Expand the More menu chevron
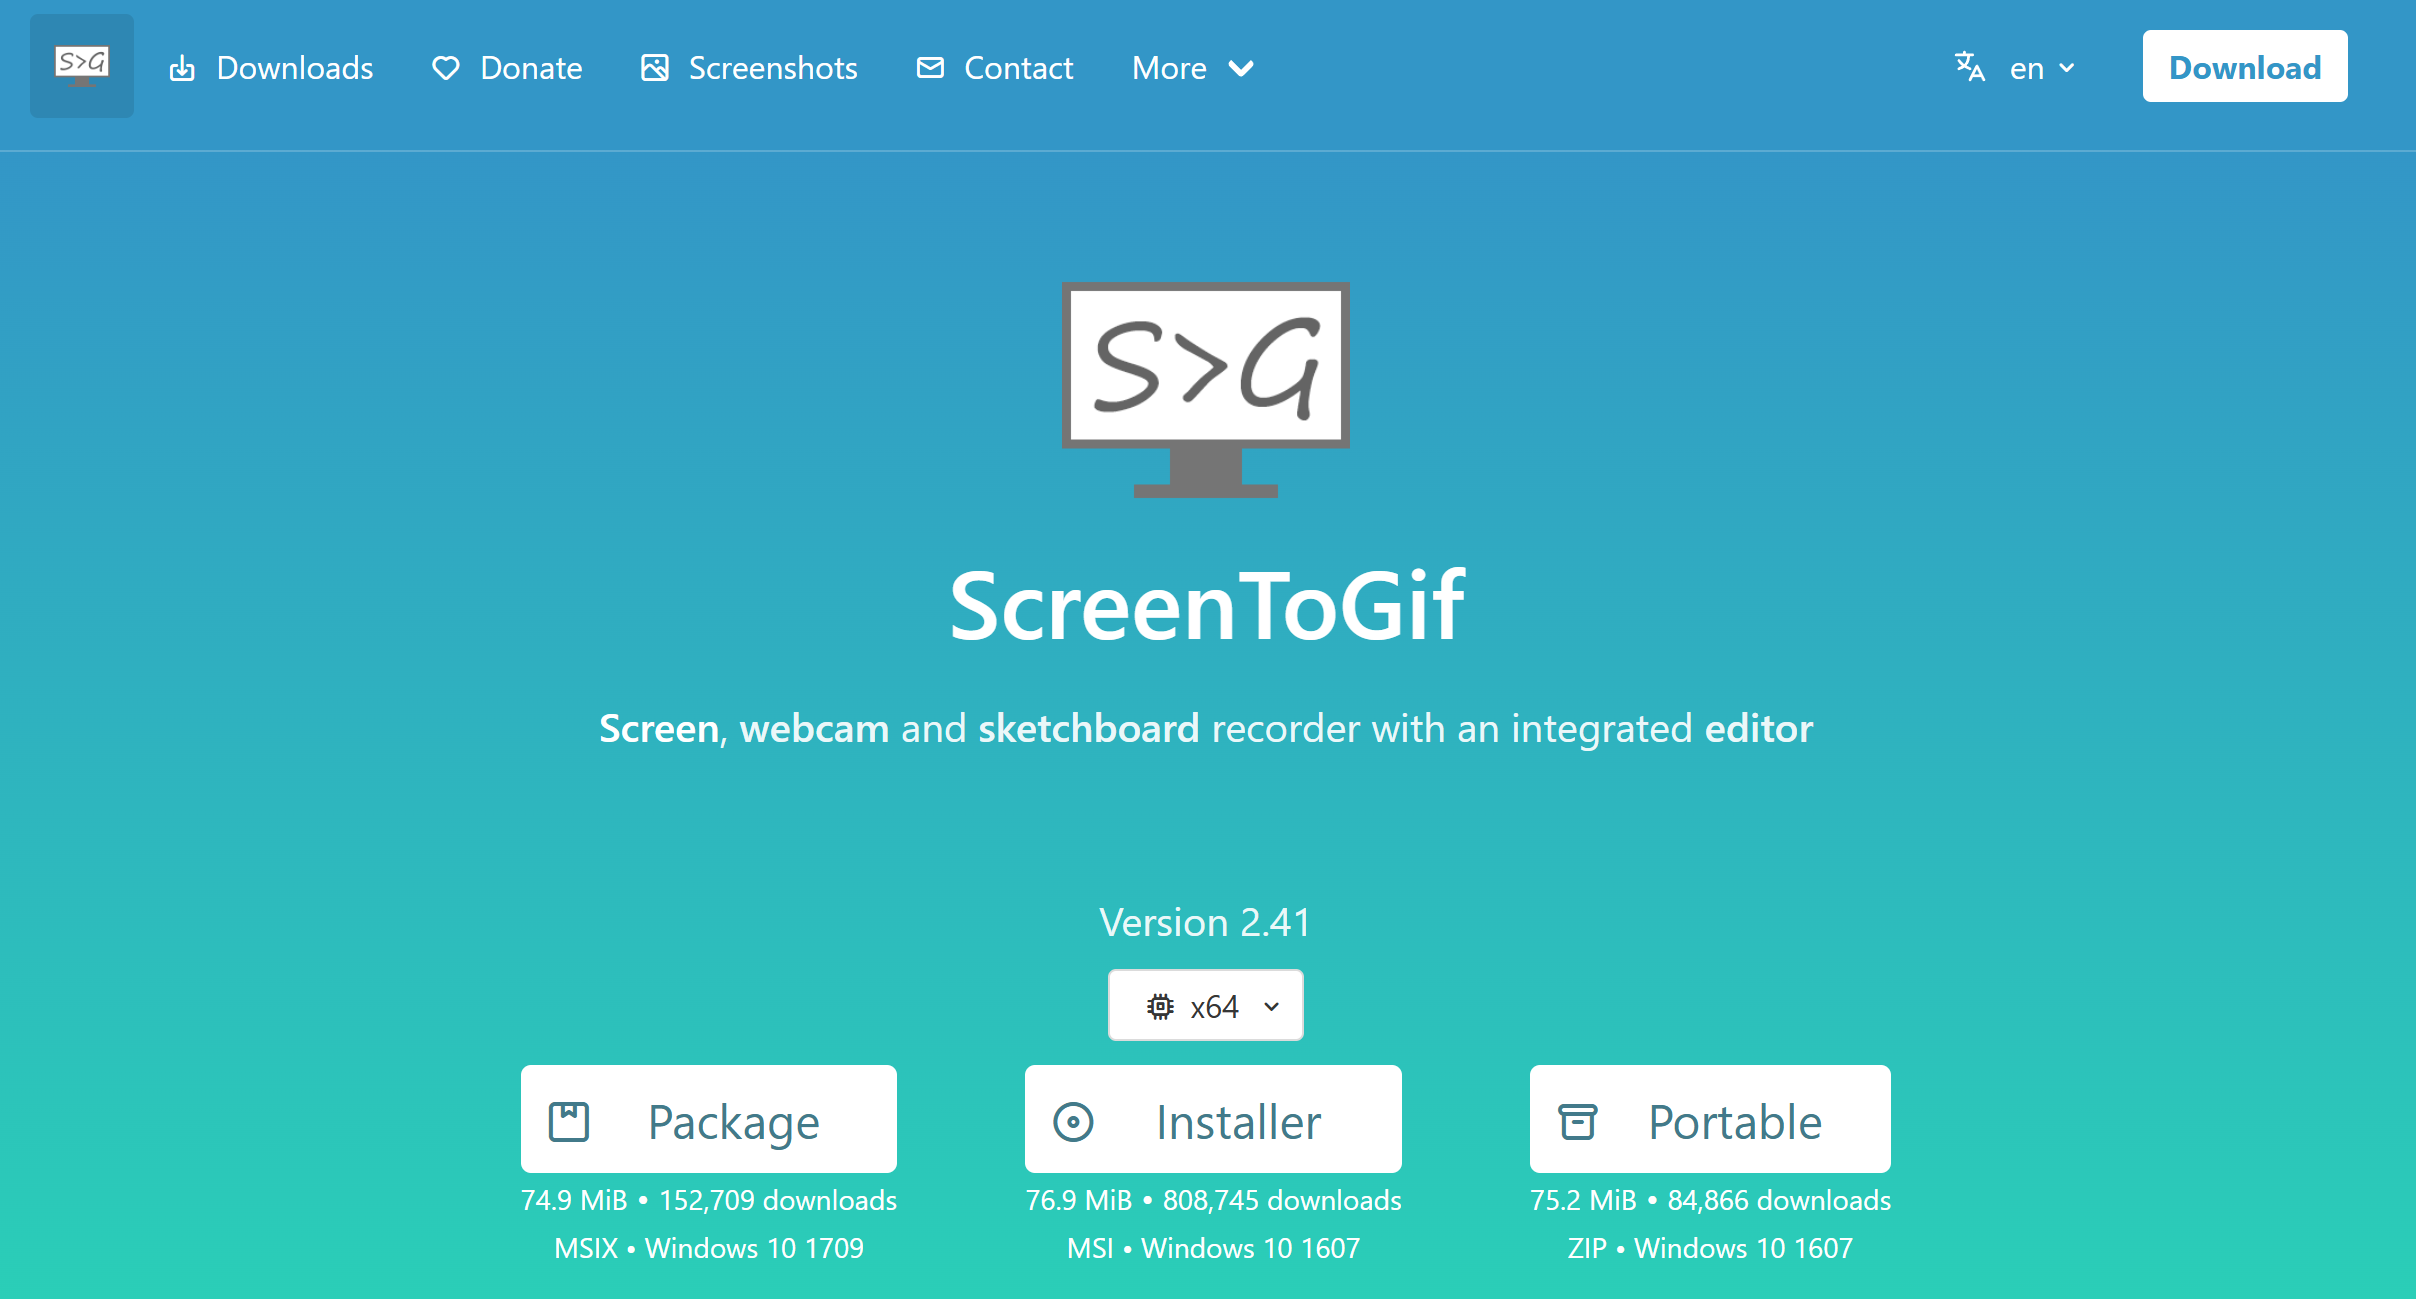The width and height of the screenshot is (2416, 1299). pos(1241,68)
